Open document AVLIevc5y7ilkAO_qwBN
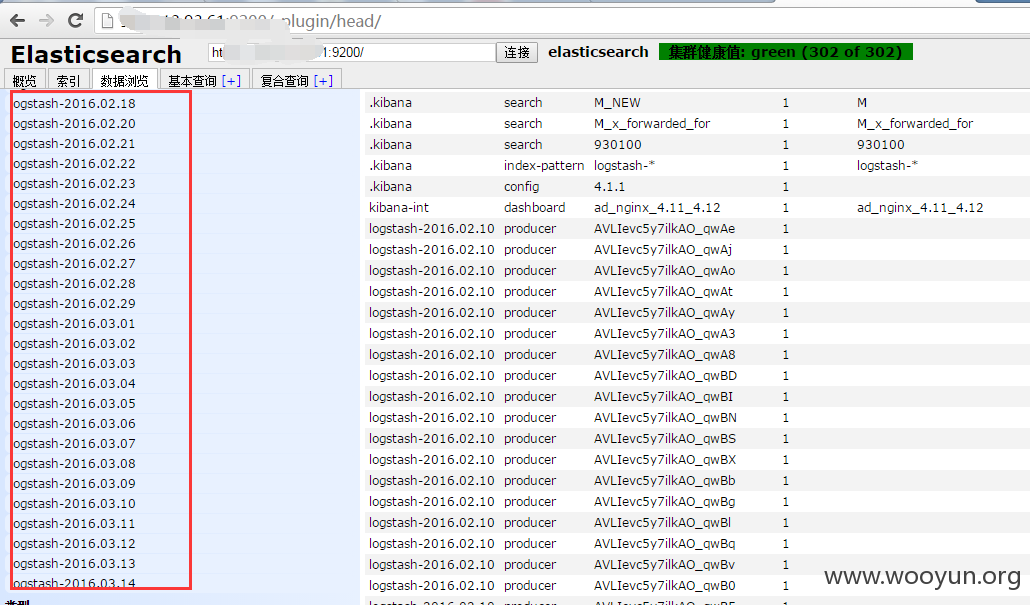The width and height of the screenshot is (1030, 605). pos(698,418)
